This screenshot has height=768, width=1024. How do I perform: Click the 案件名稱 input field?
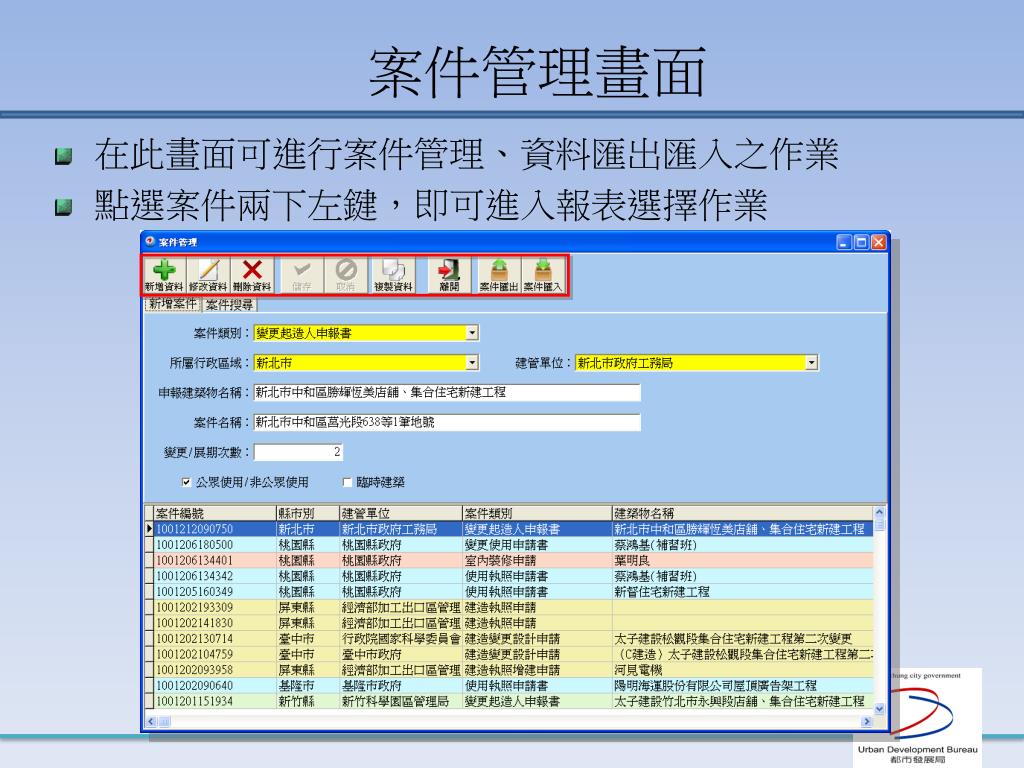447,423
